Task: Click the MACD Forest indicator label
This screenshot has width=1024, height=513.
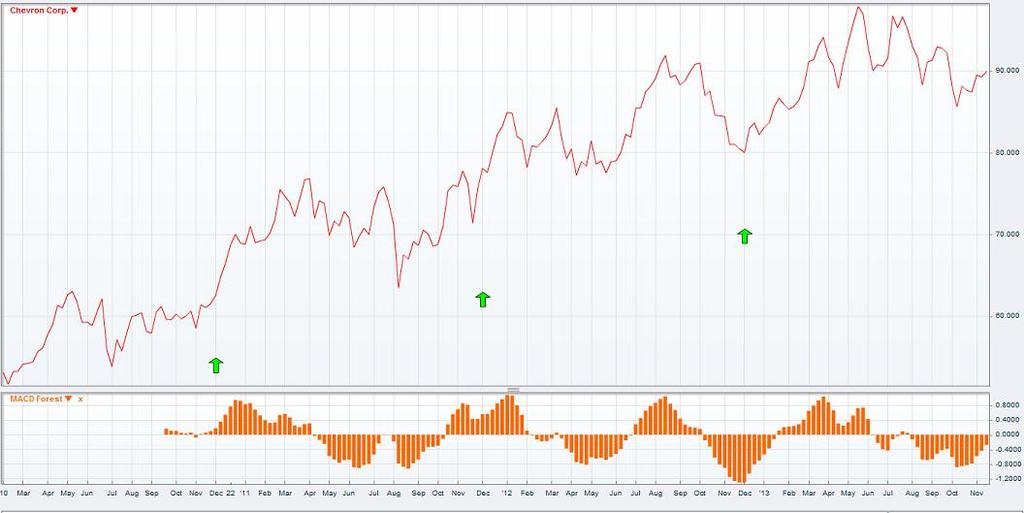Action: coord(35,399)
